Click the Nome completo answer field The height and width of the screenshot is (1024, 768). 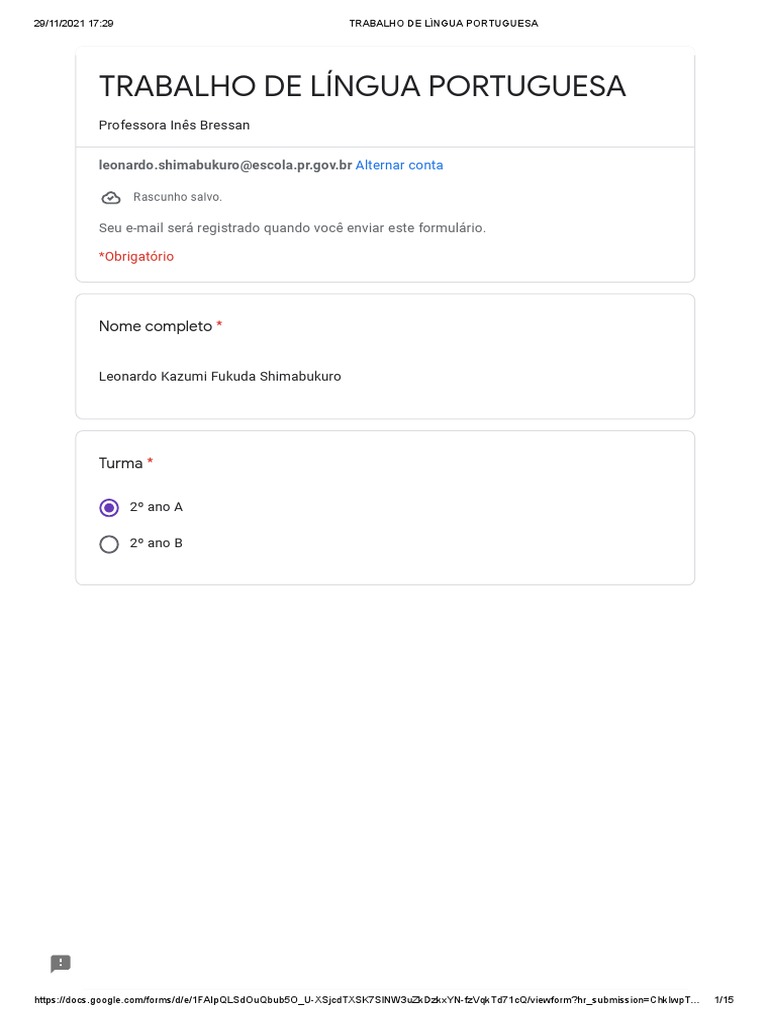(x=220, y=377)
